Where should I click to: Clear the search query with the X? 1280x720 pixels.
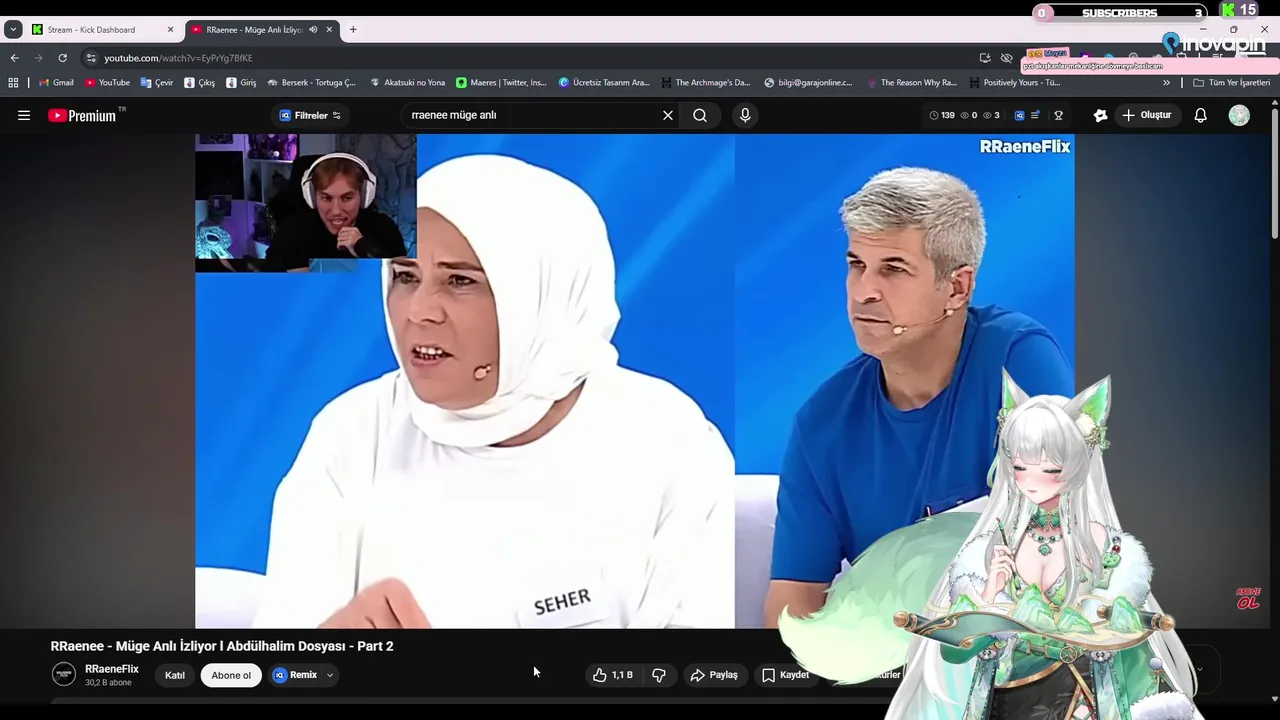pyautogui.click(x=668, y=115)
